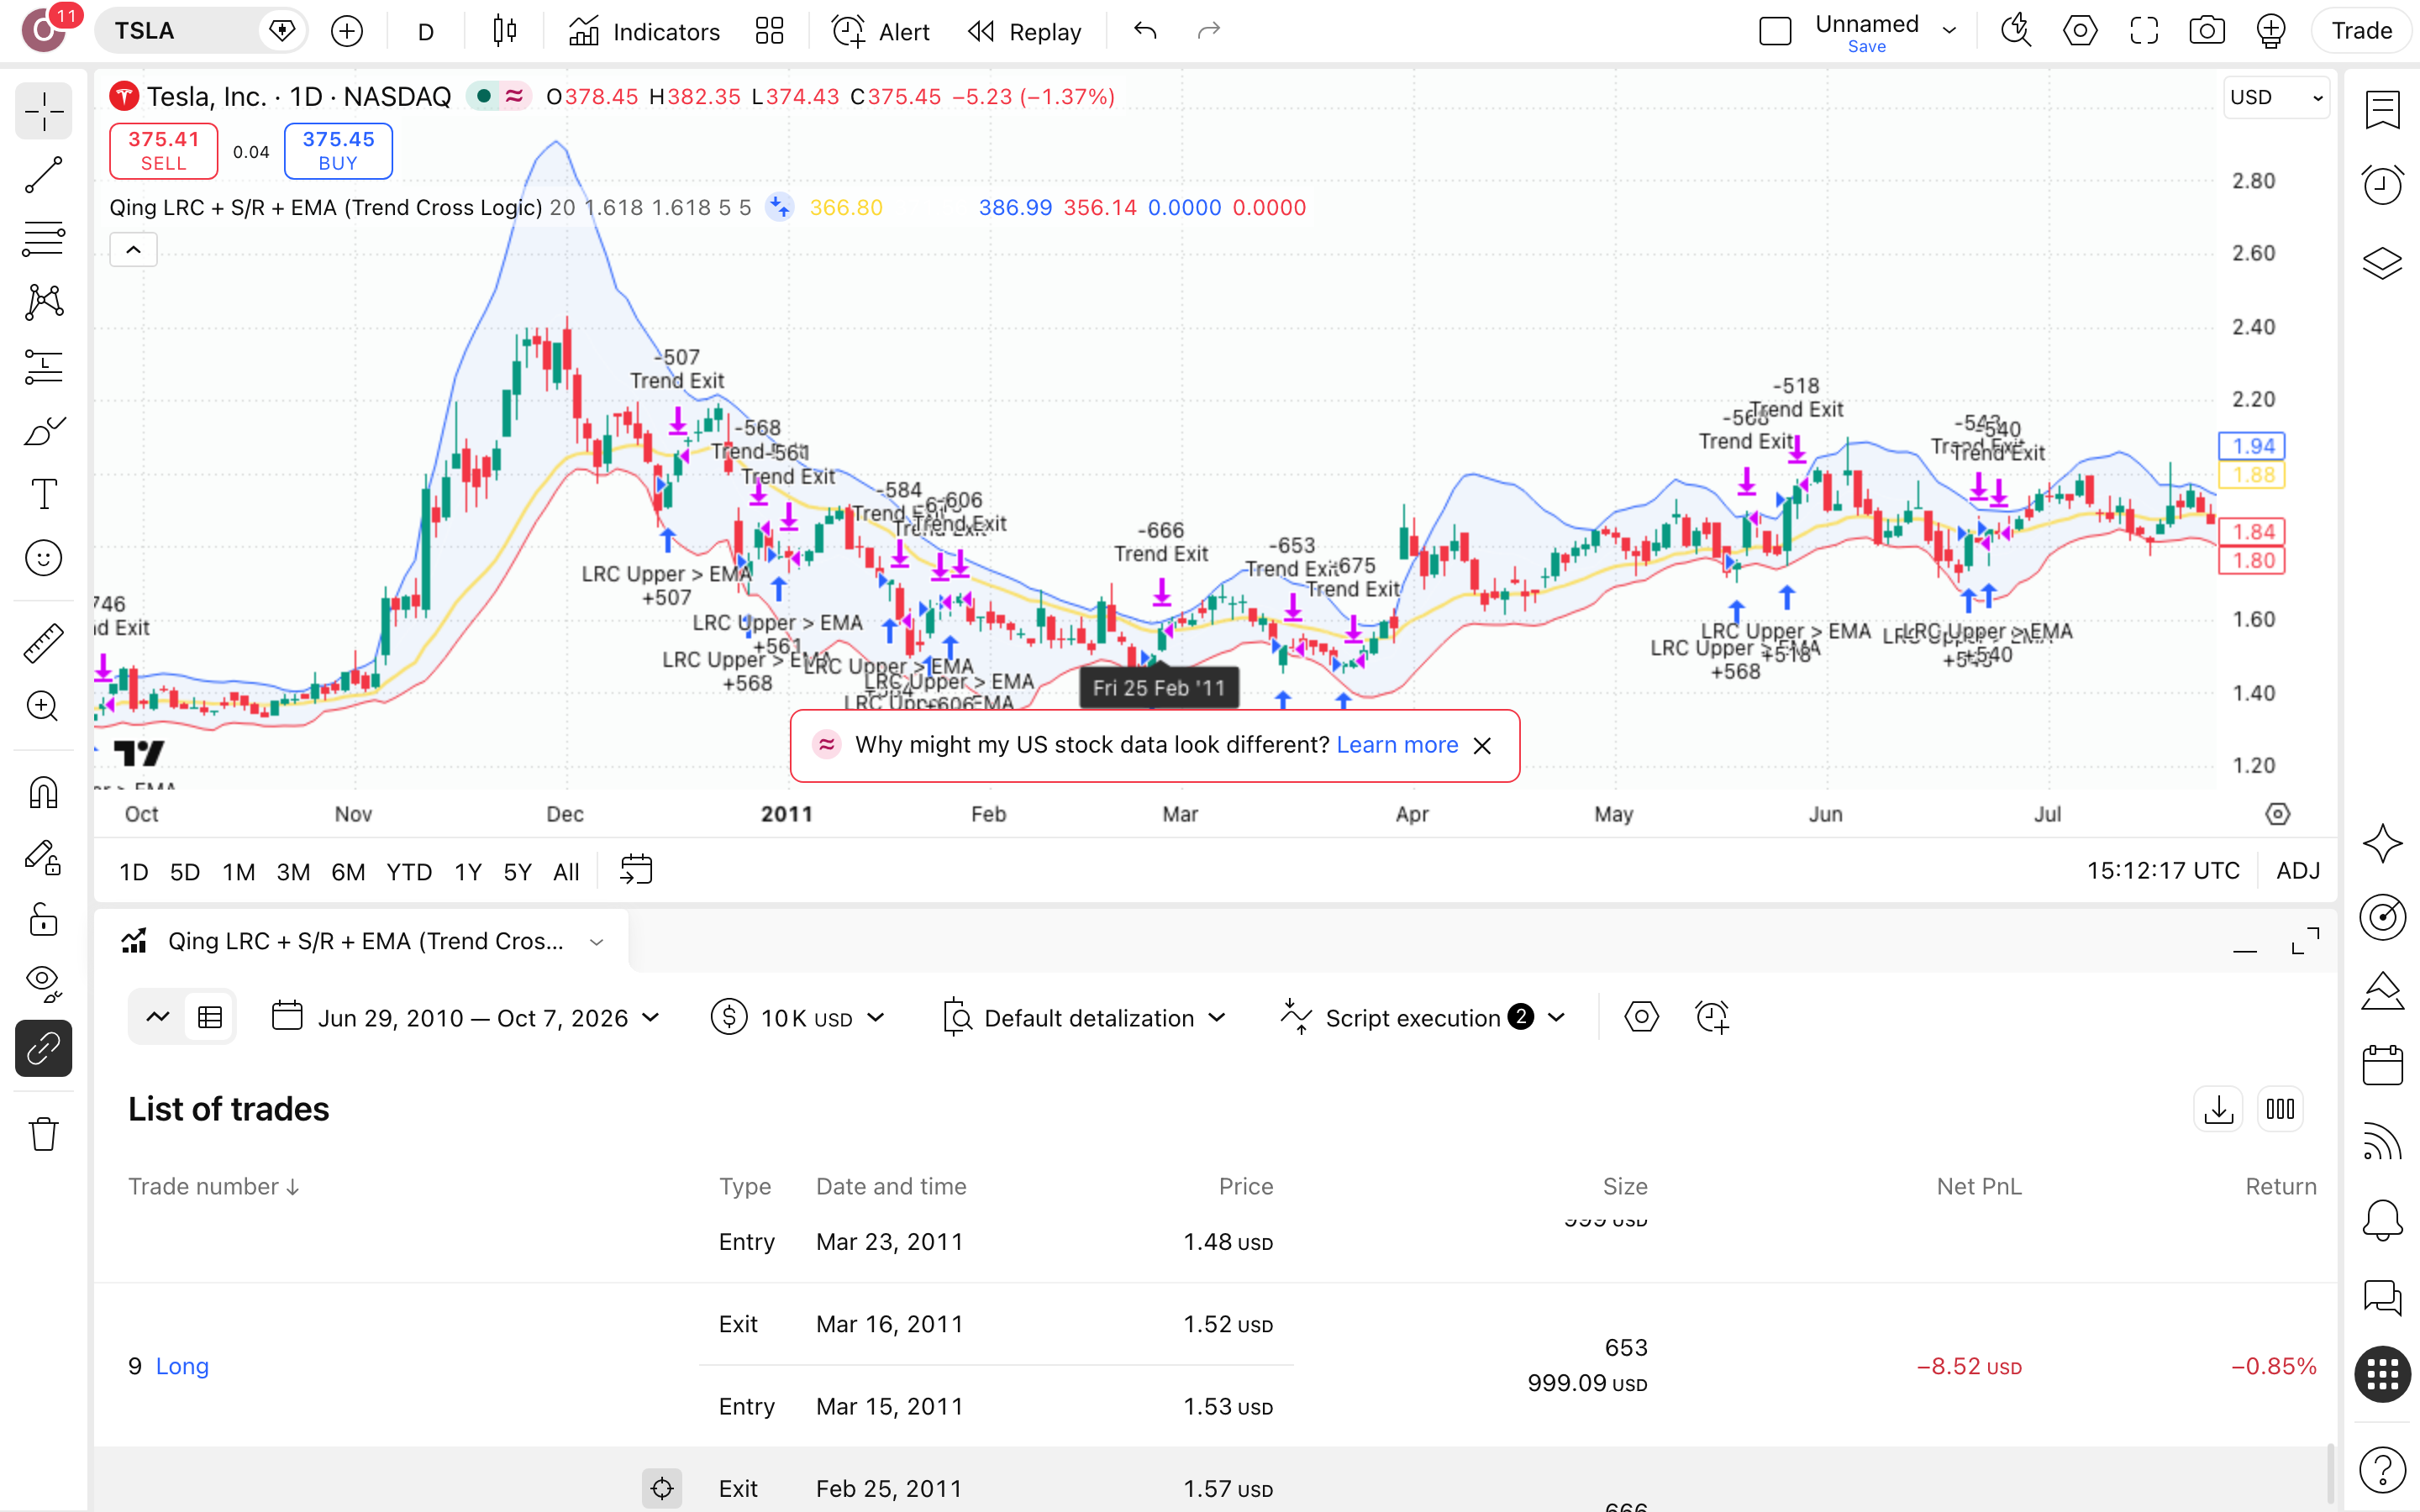Start bar Replay mode
The height and width of the screenshot is (1512, 2420).
point(1025,31)
